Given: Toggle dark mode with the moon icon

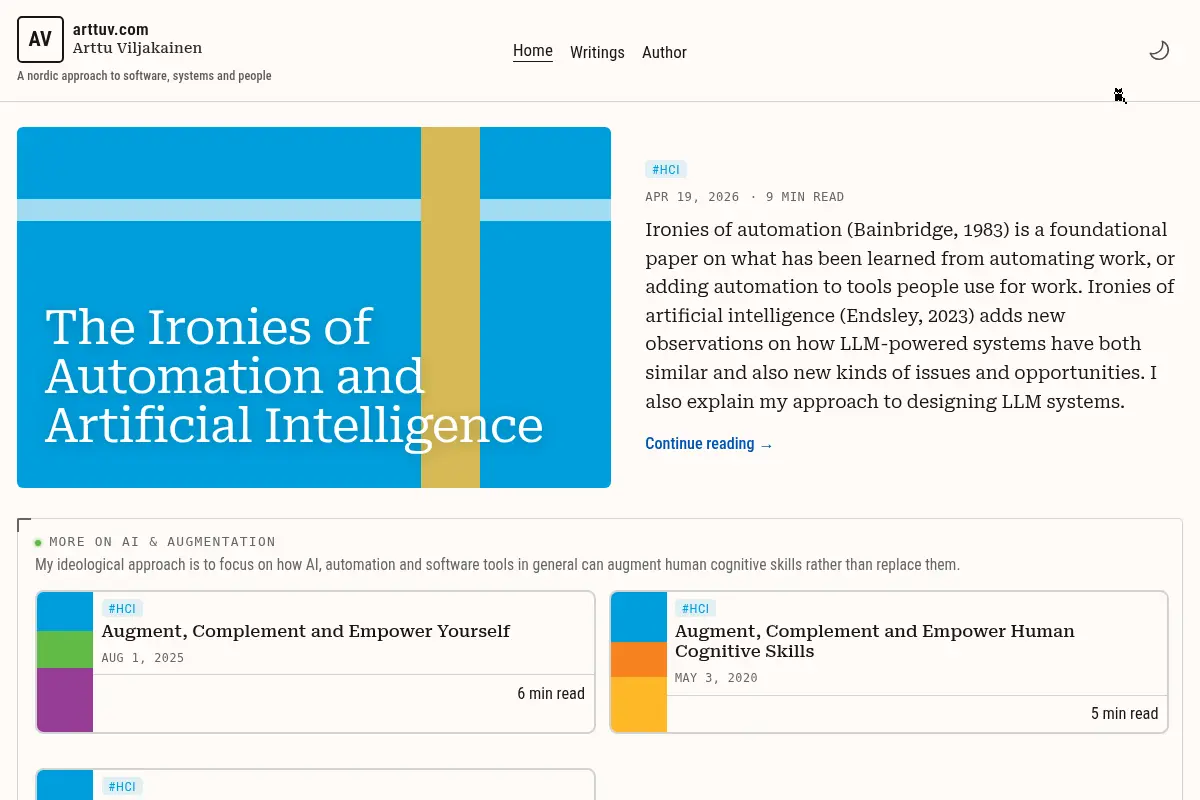Looking at the screenshot, I should [1159, 50].
